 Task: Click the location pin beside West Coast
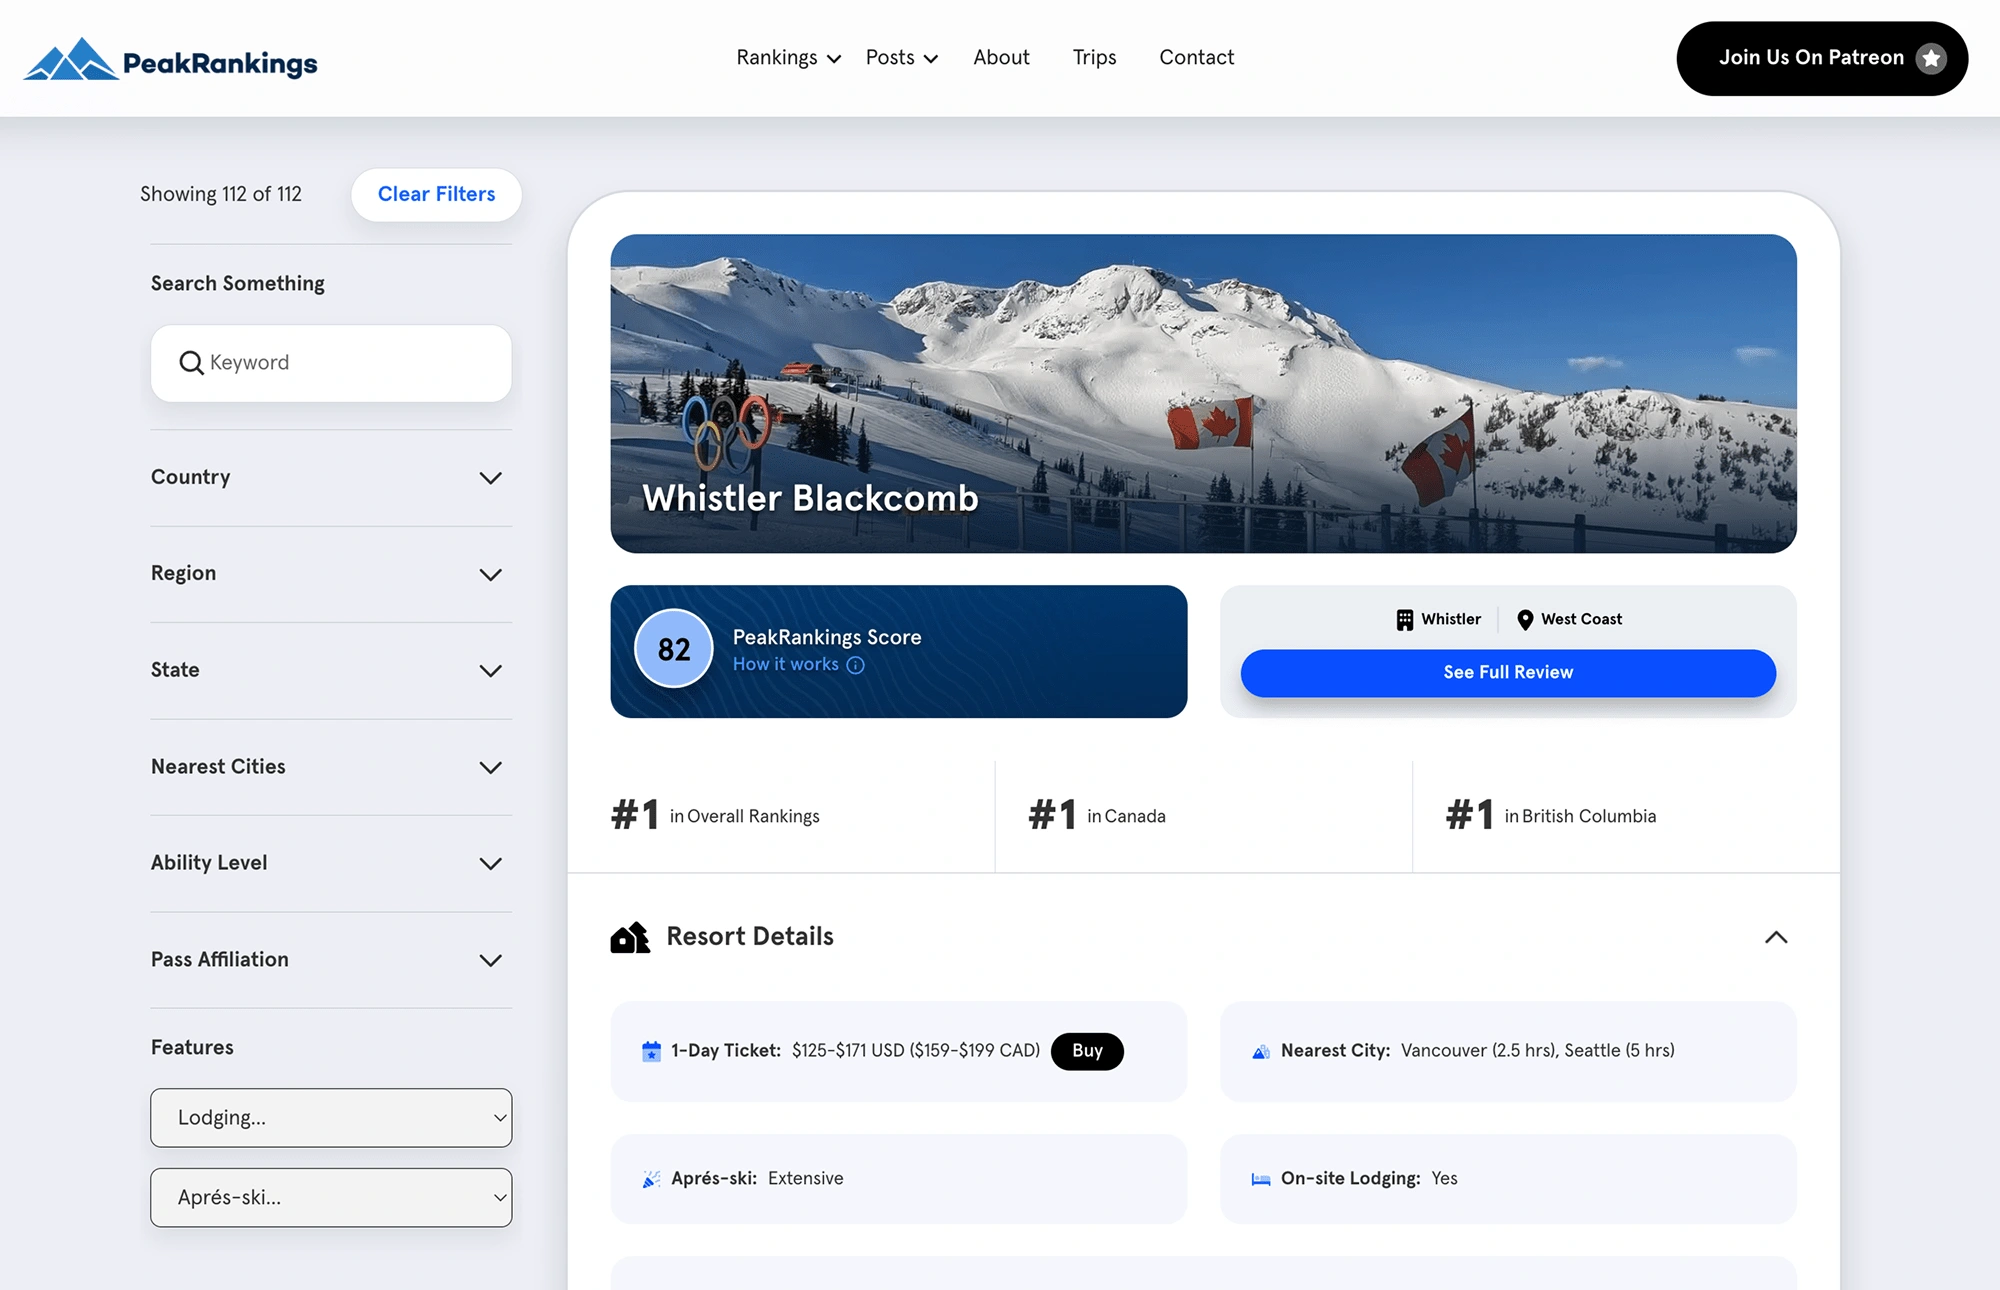[x=1525, y=620]
